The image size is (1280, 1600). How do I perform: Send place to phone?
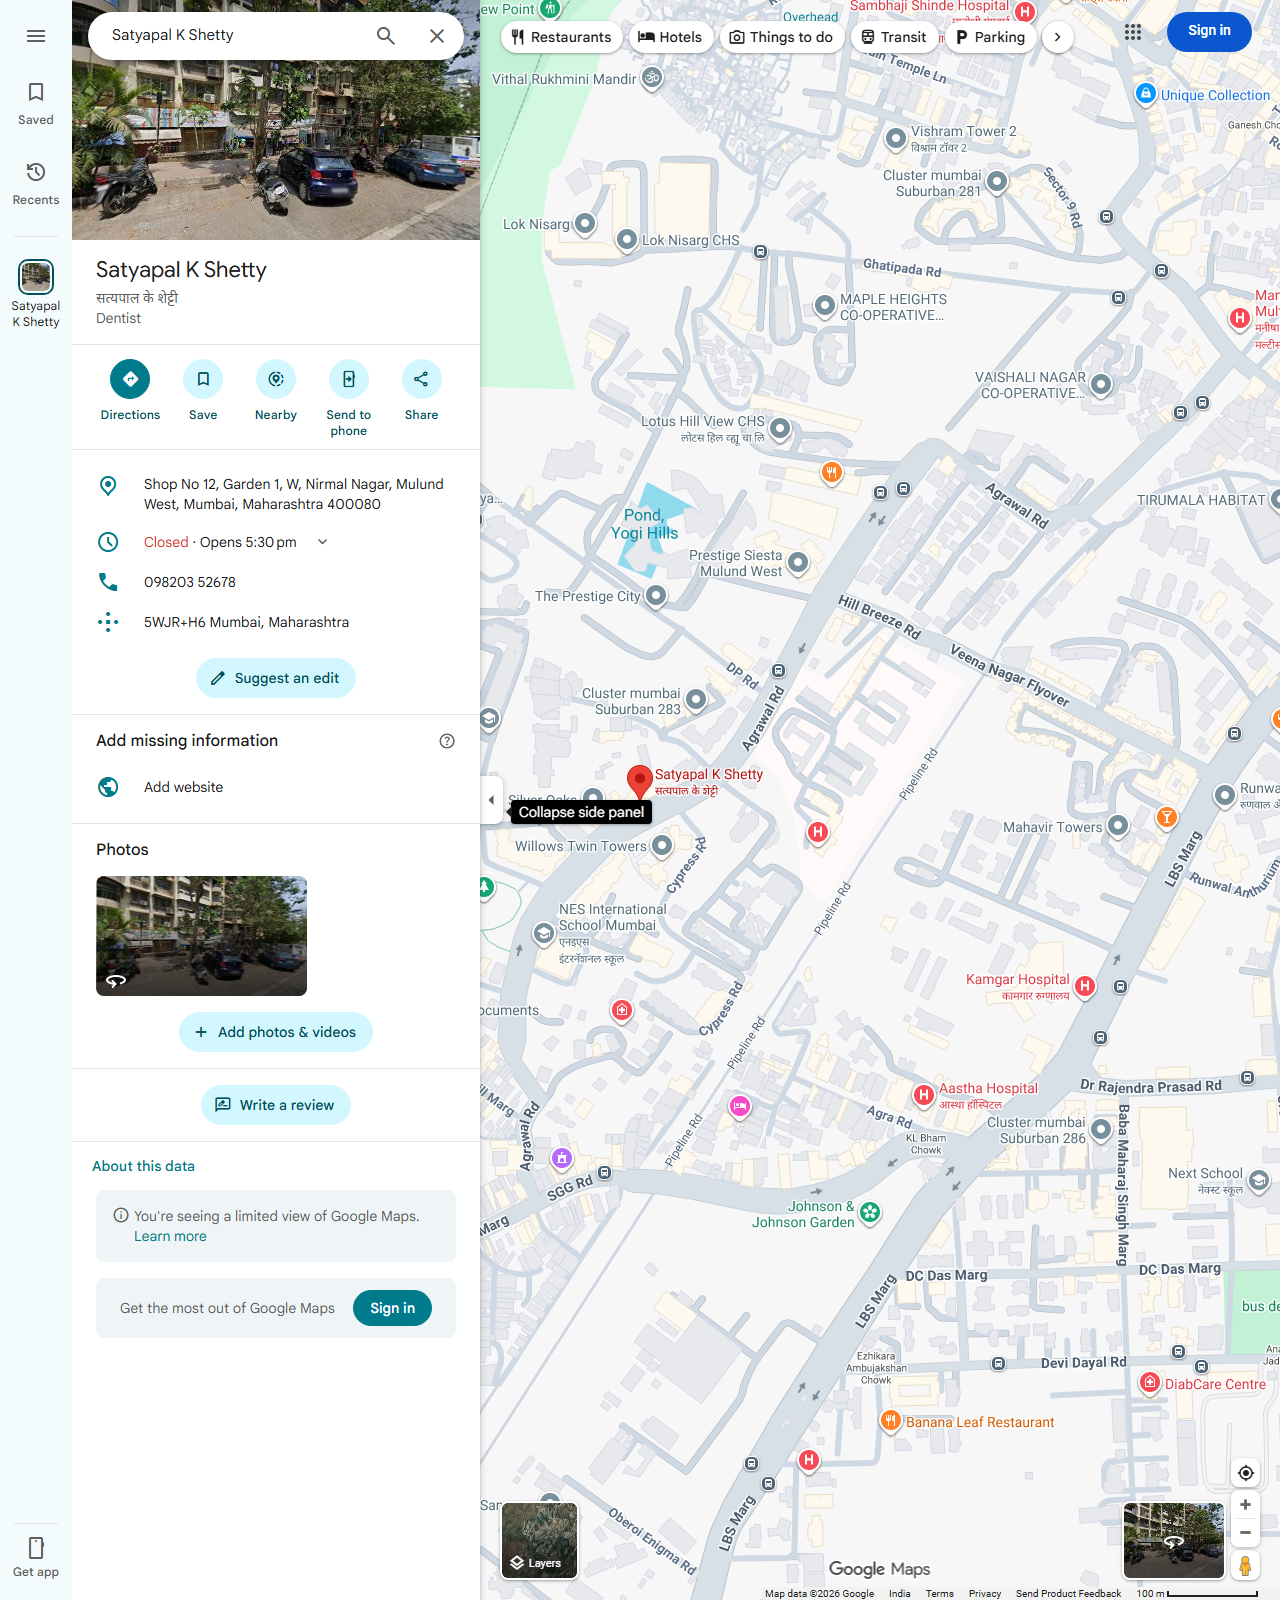(349, 397)
